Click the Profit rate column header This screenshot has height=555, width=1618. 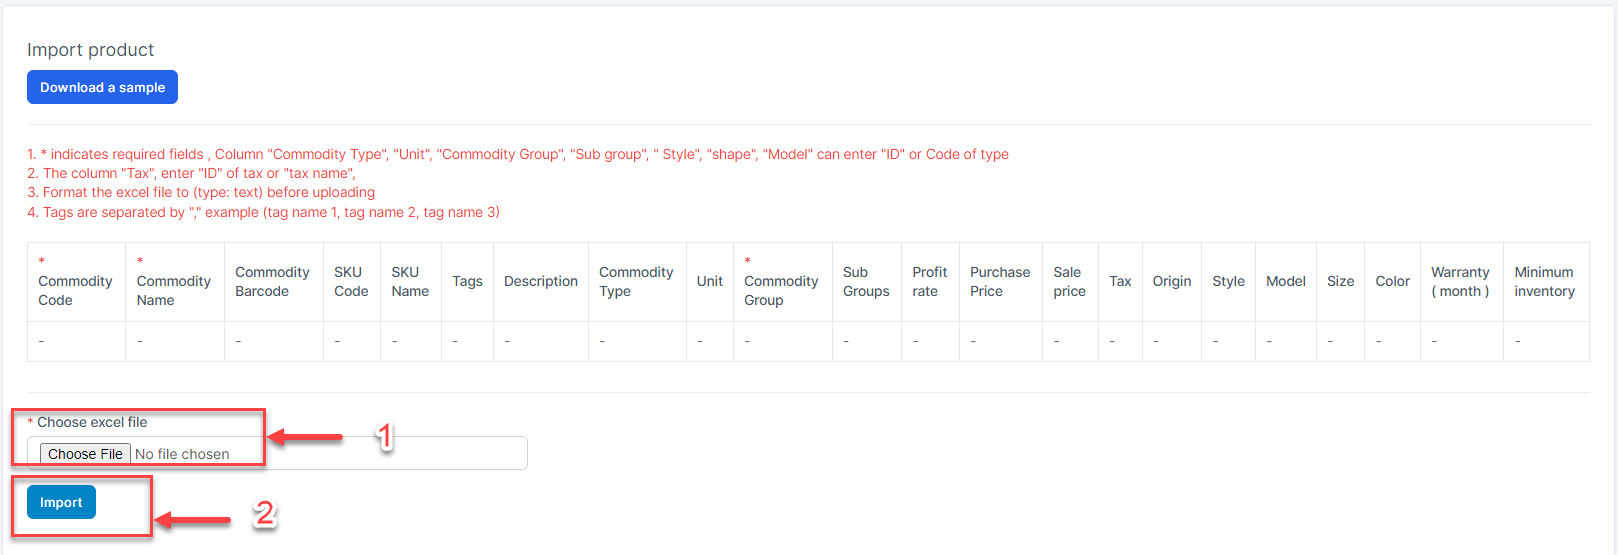[x=929, y=282]
